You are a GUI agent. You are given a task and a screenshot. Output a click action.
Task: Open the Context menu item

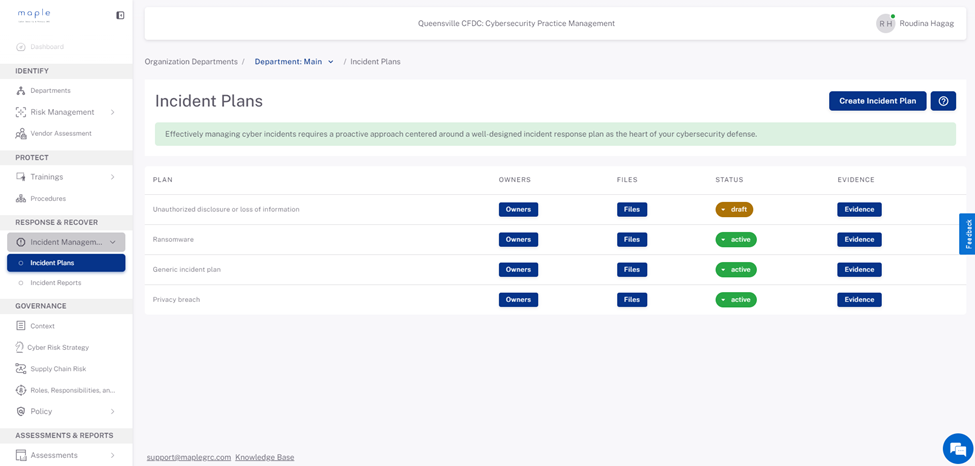tap(66, 326)
